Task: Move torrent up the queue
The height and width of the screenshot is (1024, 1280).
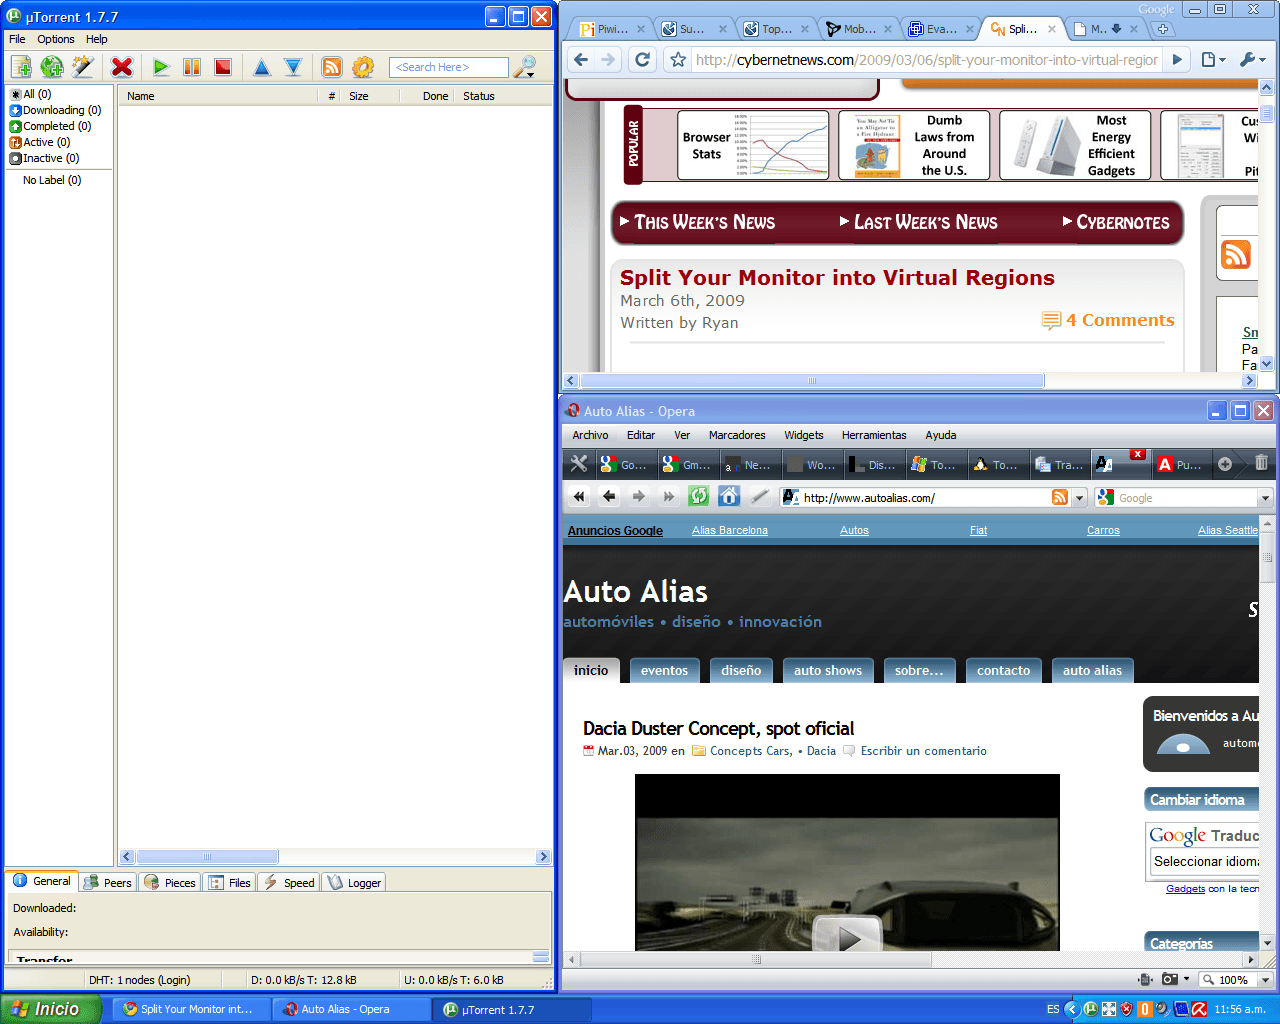Action: coord(262,67)
